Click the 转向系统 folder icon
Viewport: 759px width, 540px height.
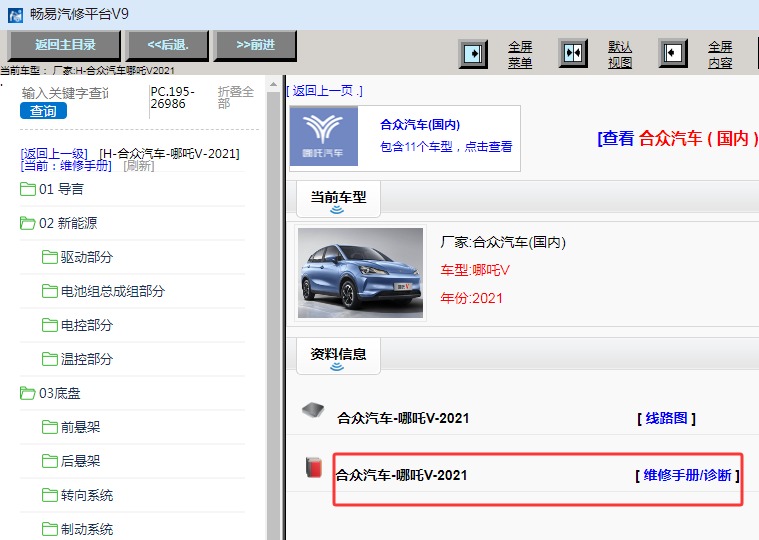coord(49,495)
